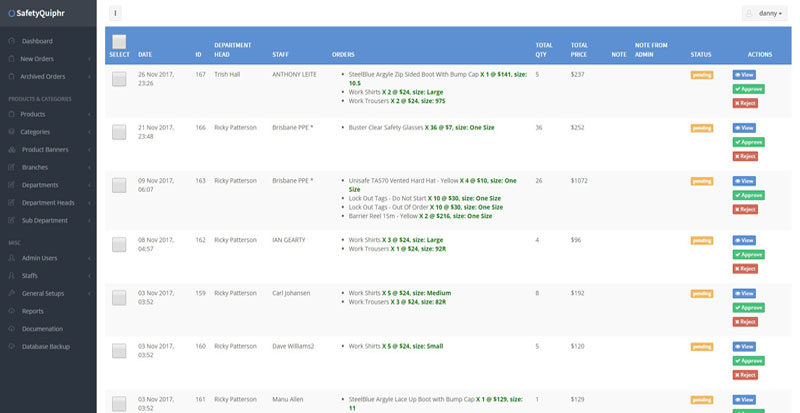Click the Product Banners sidebar icon

tap(11, 149)
